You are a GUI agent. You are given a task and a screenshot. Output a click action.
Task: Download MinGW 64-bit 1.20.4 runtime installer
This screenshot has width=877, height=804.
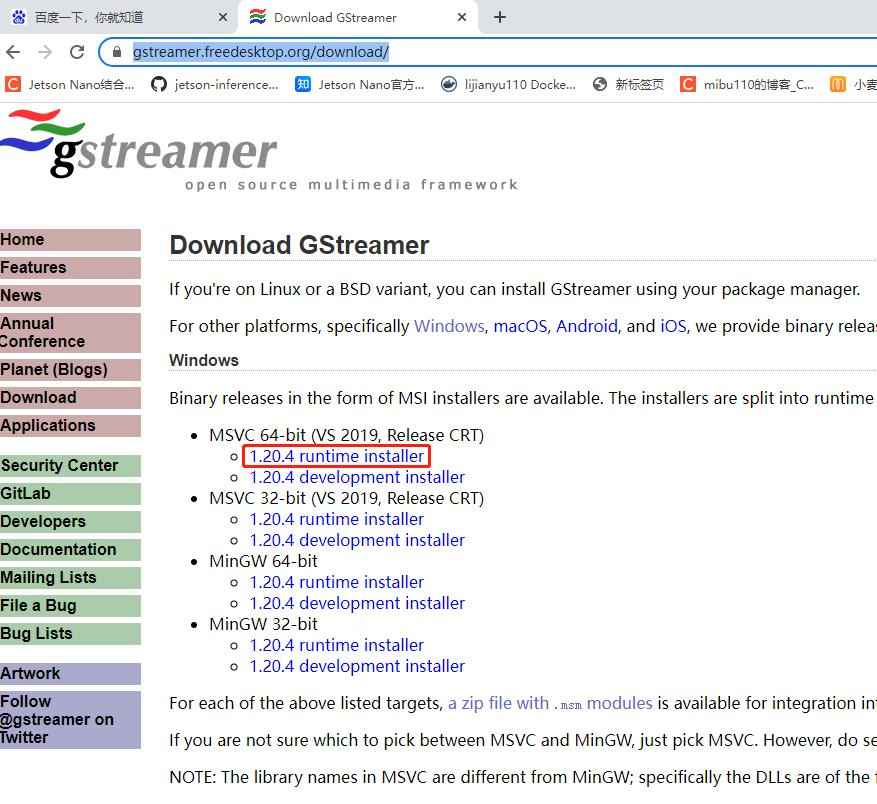[336, 582]
